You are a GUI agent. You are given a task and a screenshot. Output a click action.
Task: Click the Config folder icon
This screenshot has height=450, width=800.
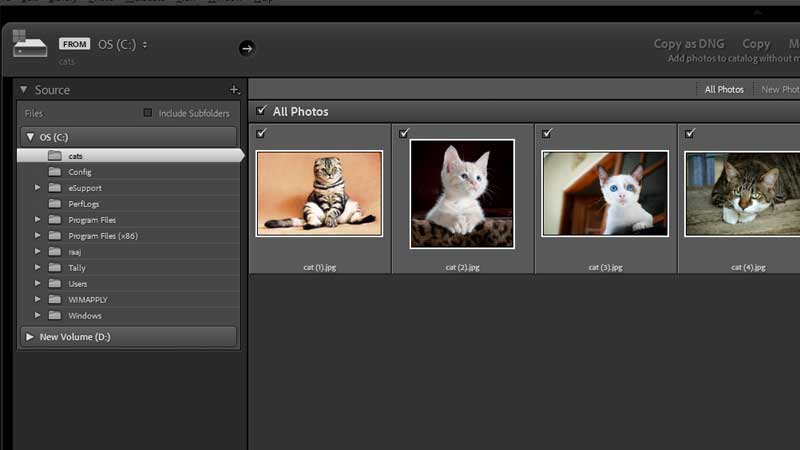point(55,172)
